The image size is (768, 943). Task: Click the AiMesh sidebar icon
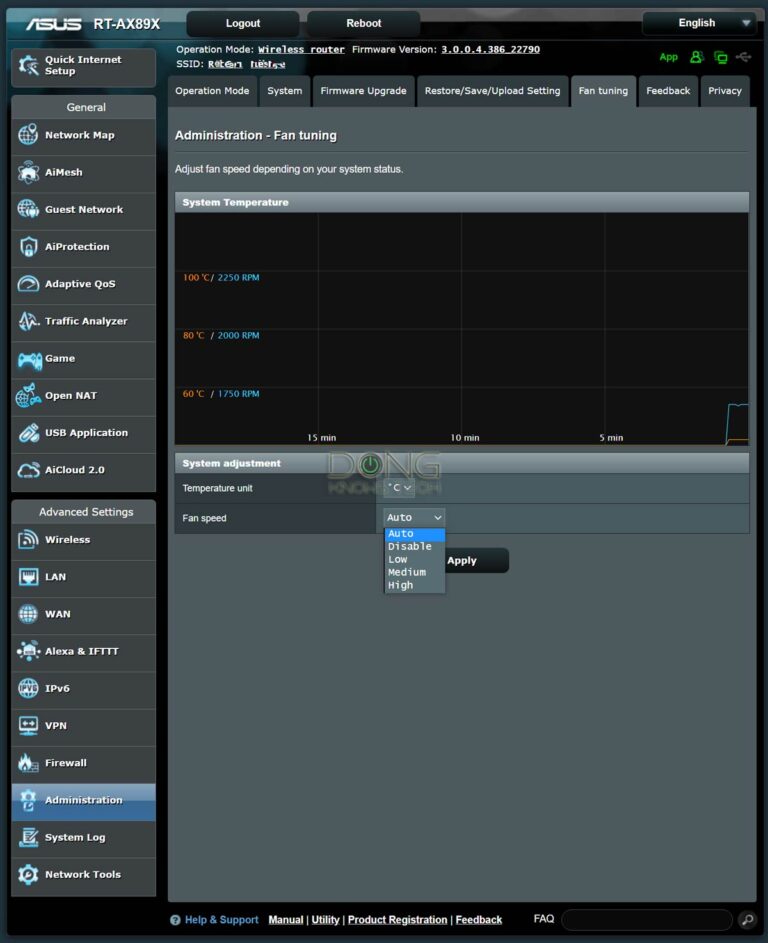click(28, 173)
